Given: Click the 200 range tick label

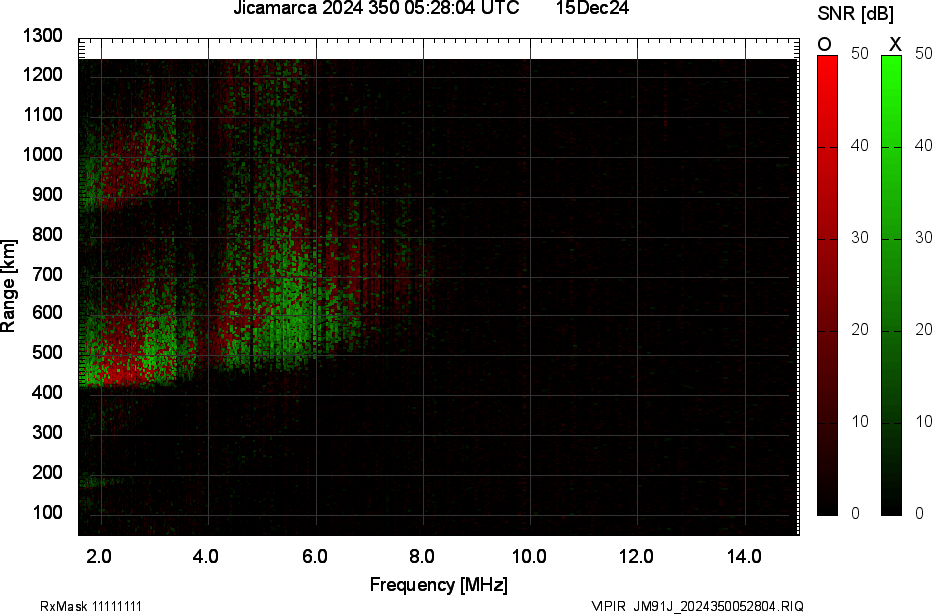Looking at the screenshot, I should coord(48,472).
